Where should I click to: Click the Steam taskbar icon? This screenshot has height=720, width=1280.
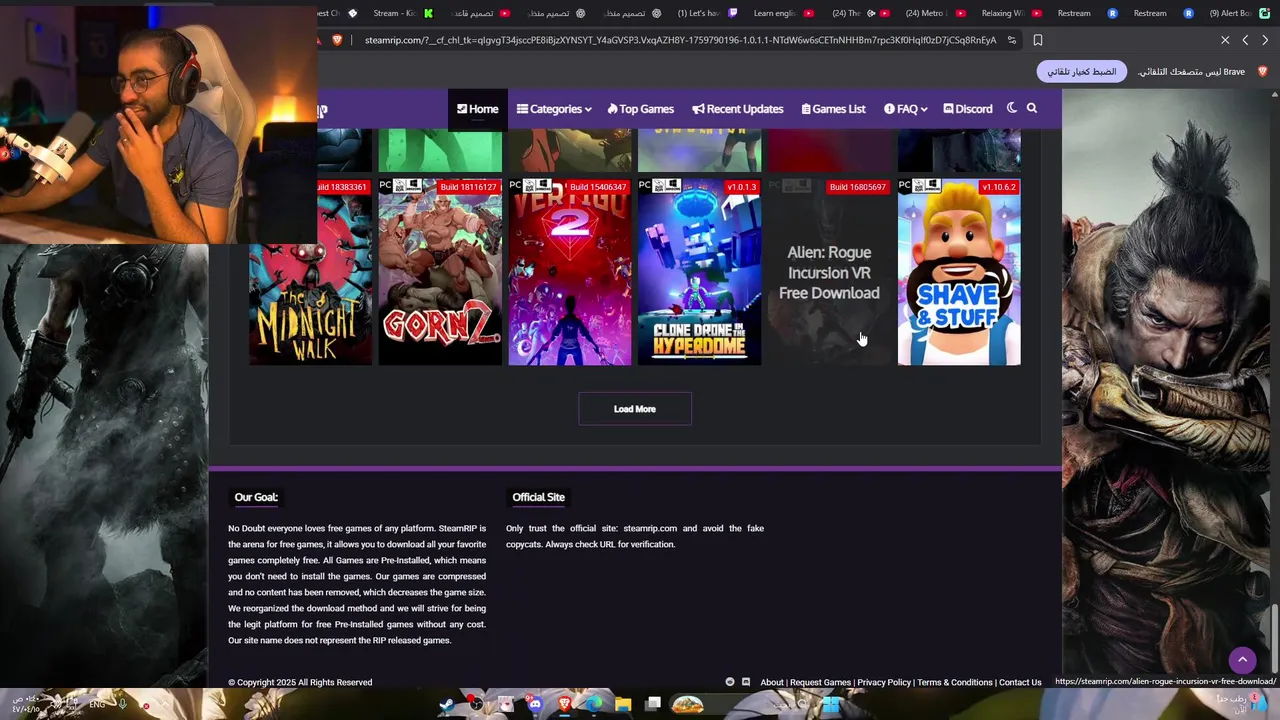coord(447,704)
